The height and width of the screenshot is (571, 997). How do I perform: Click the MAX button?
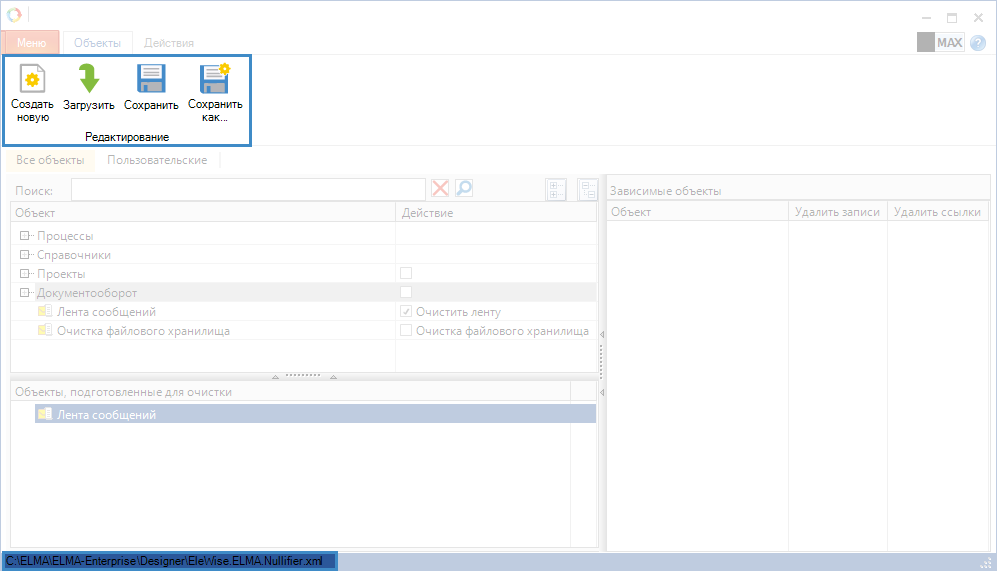point(941,43)
